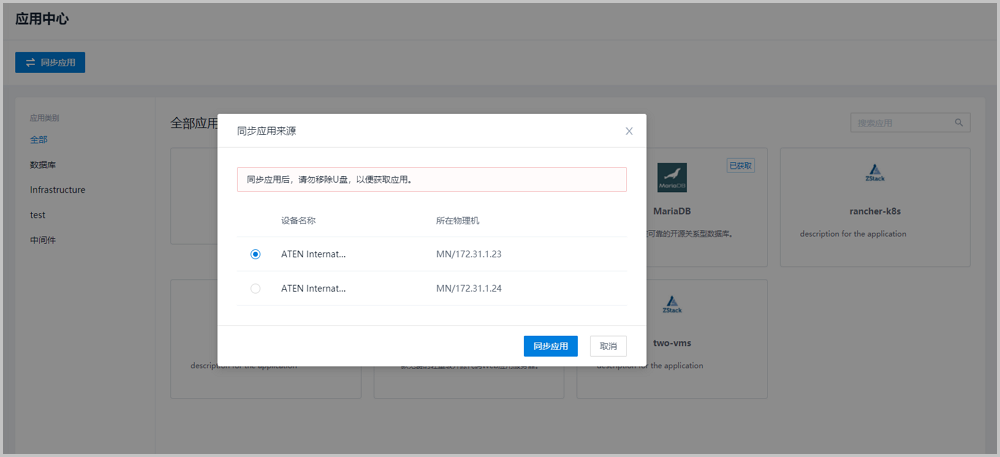Click the 同步应用 button at top left
Screen dimensions: 1000x457
50,62
